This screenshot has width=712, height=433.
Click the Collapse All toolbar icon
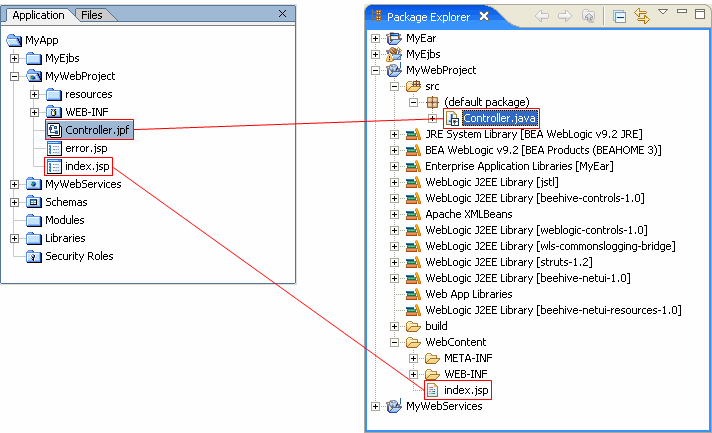(619, 17)
